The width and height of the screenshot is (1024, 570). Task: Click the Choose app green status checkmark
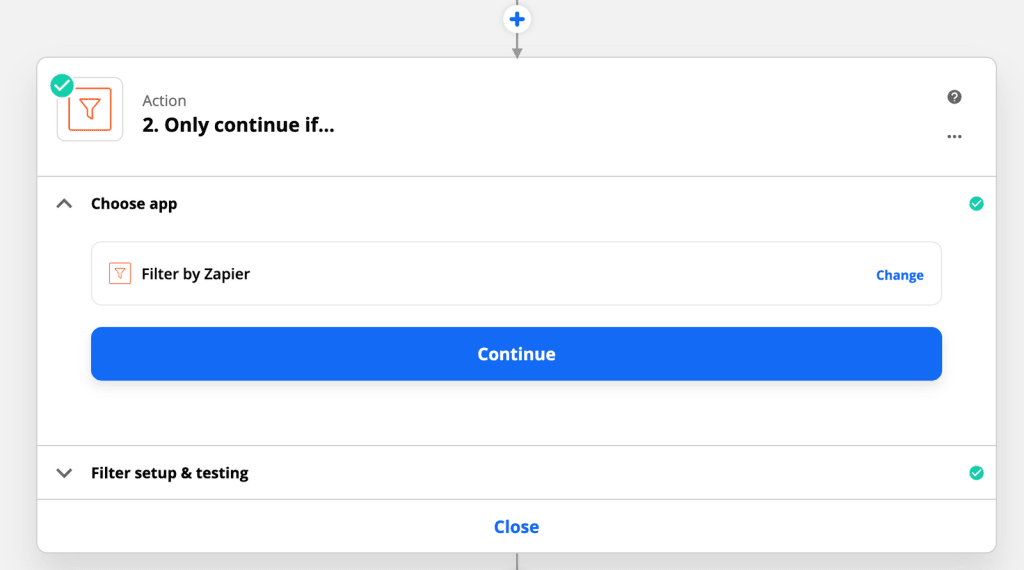point(976,204)
